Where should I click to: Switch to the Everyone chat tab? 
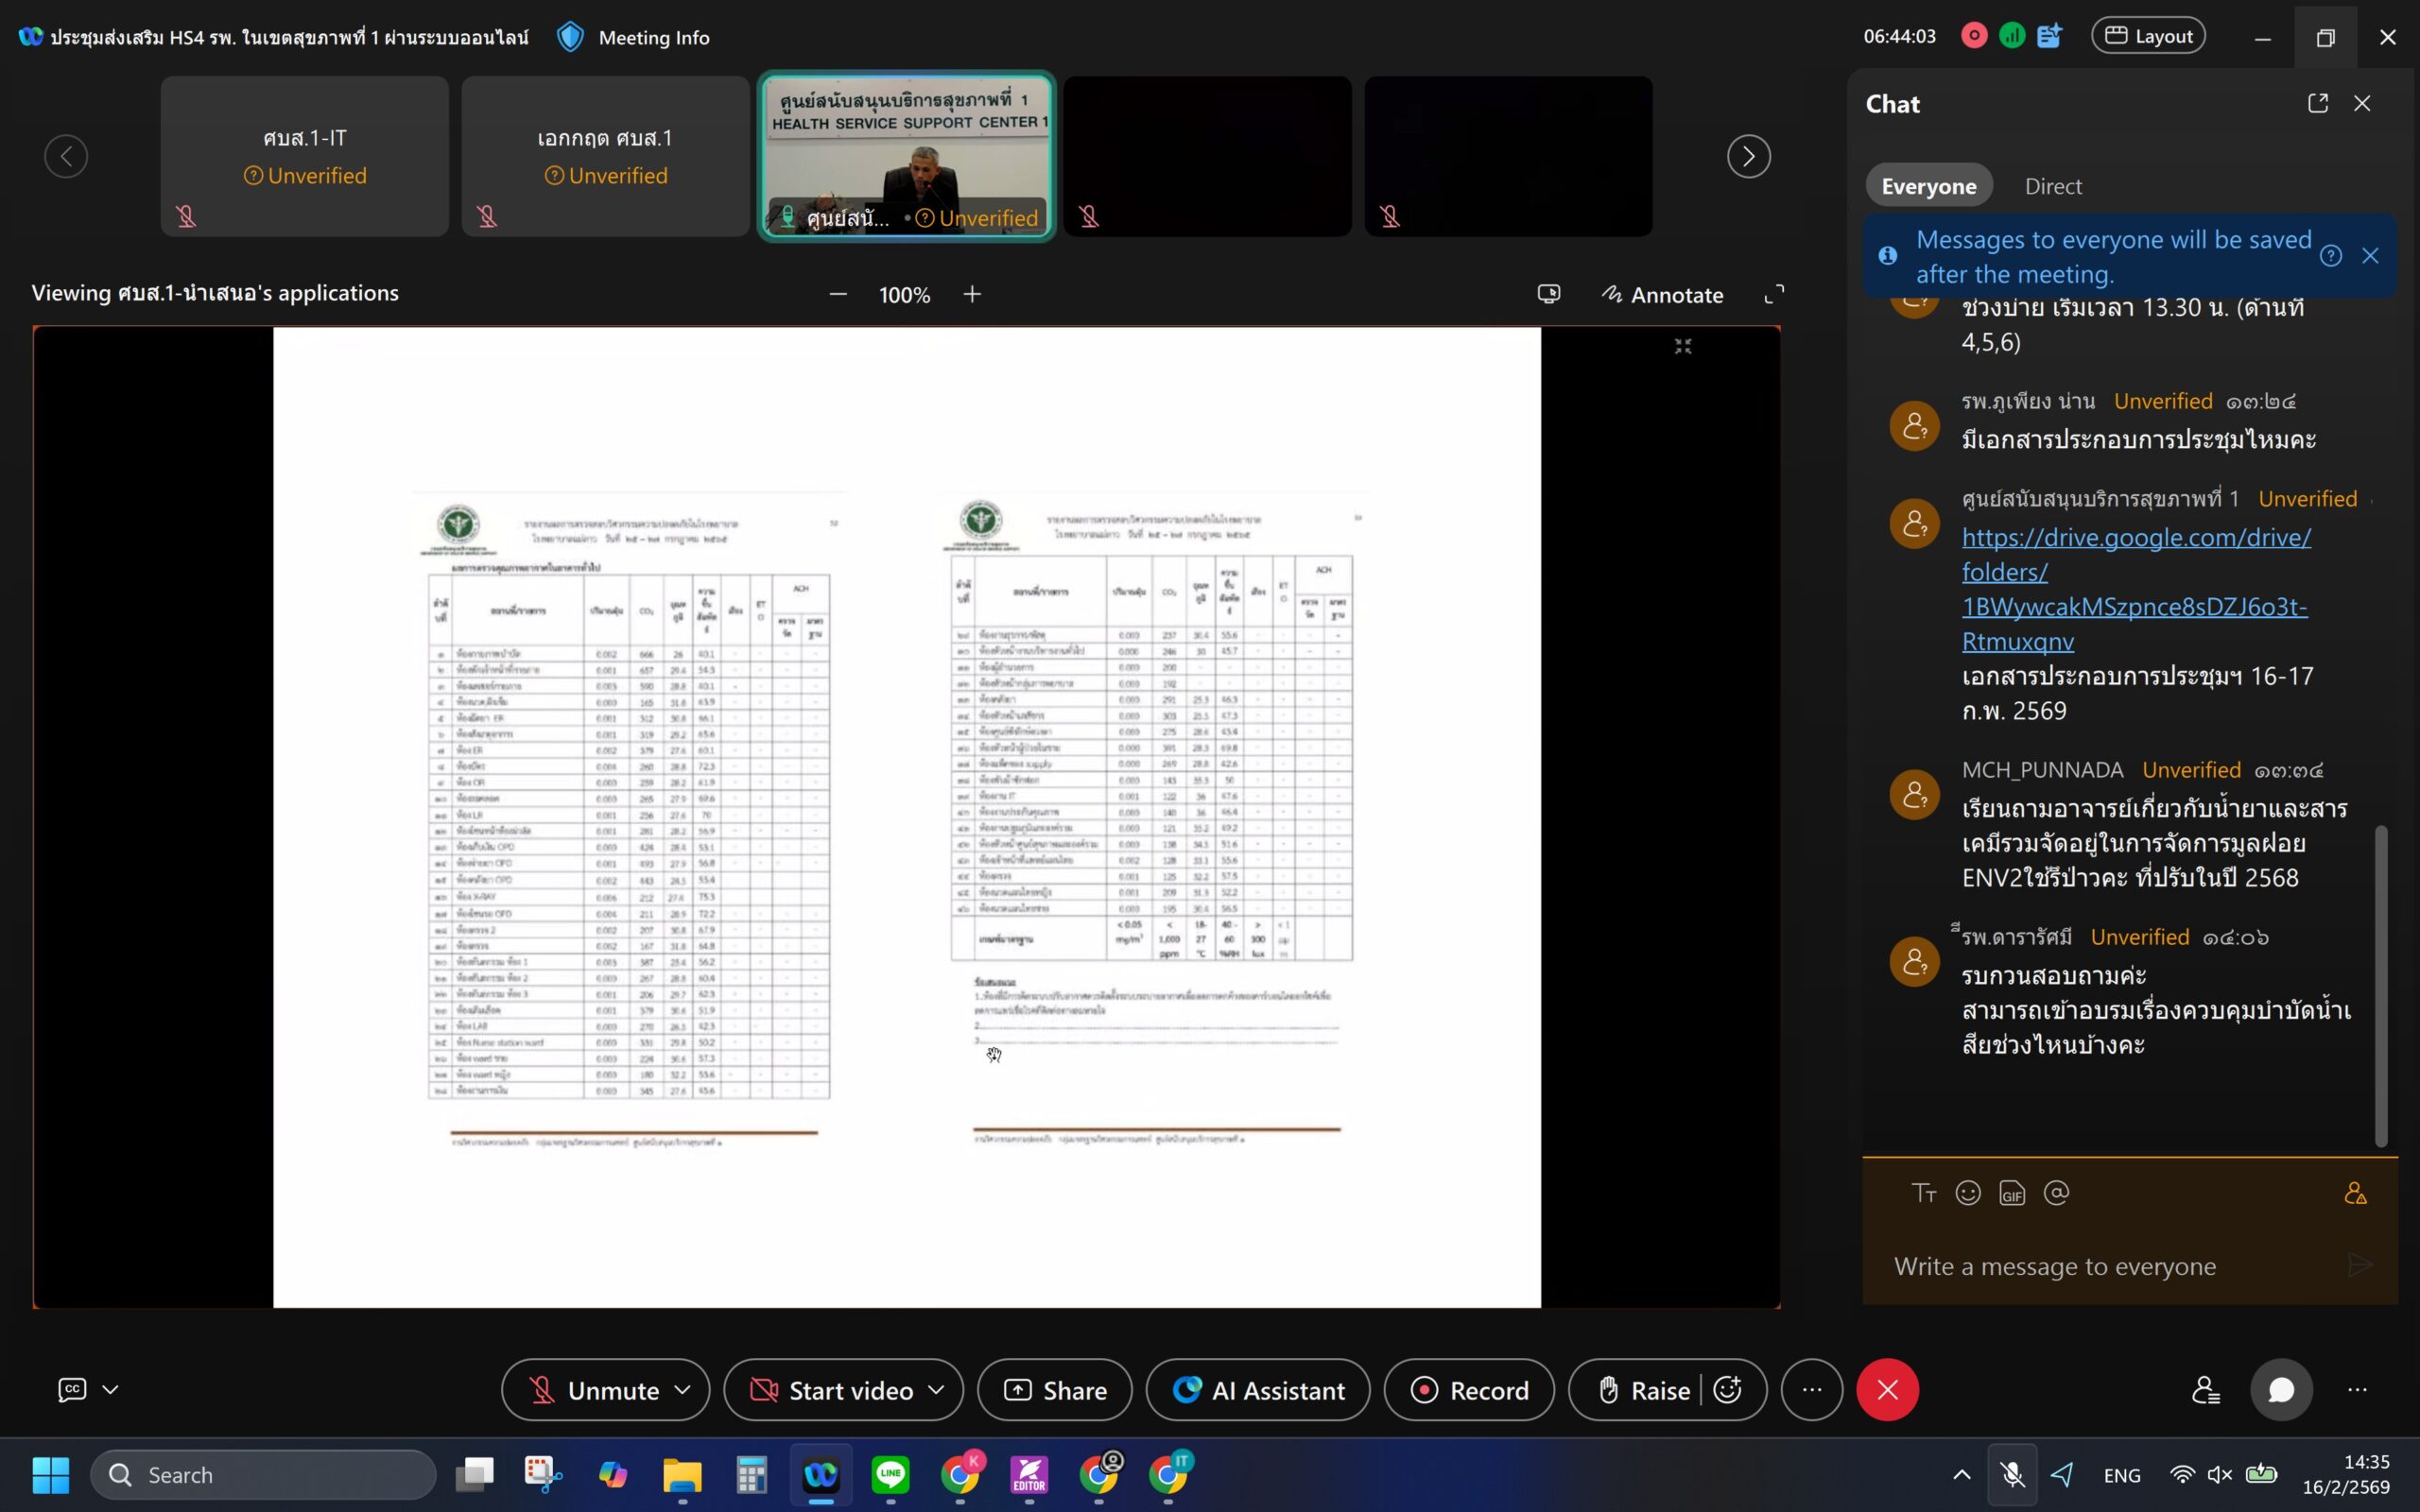1928,186
